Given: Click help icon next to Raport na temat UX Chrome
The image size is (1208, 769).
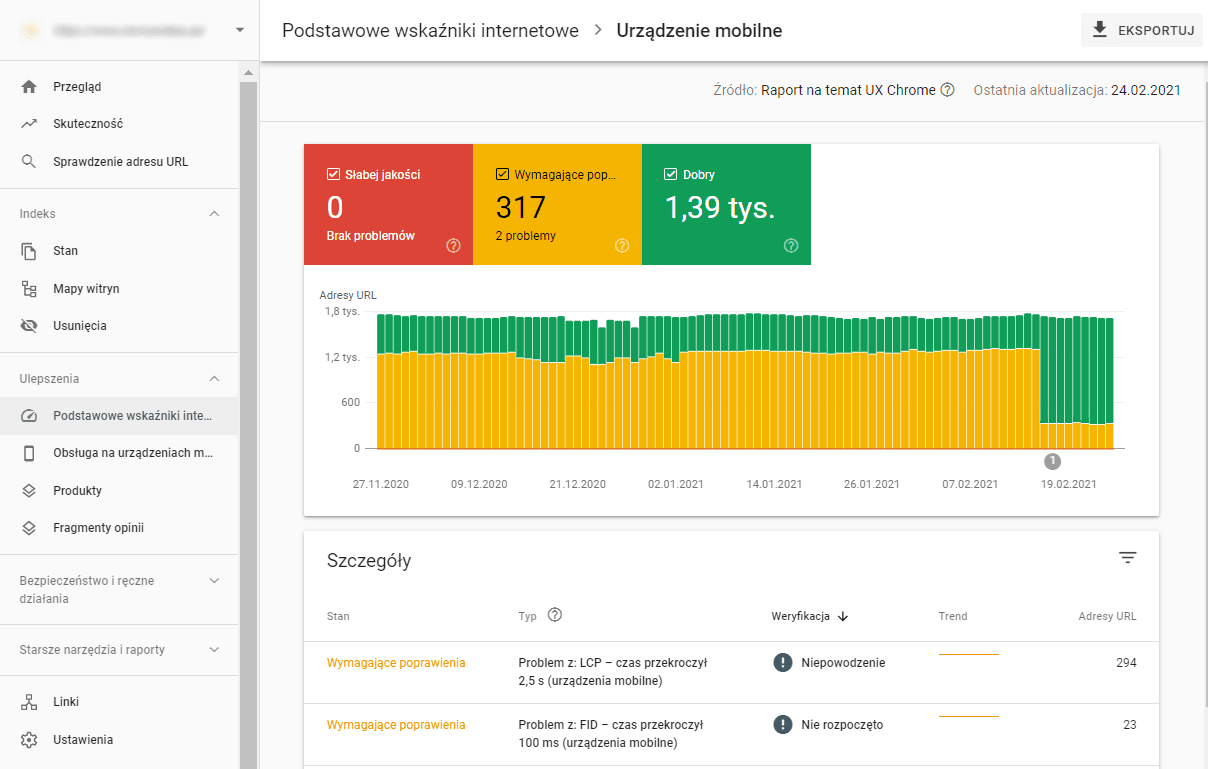Looking at the screenshot, I should (x=947, y=90).
